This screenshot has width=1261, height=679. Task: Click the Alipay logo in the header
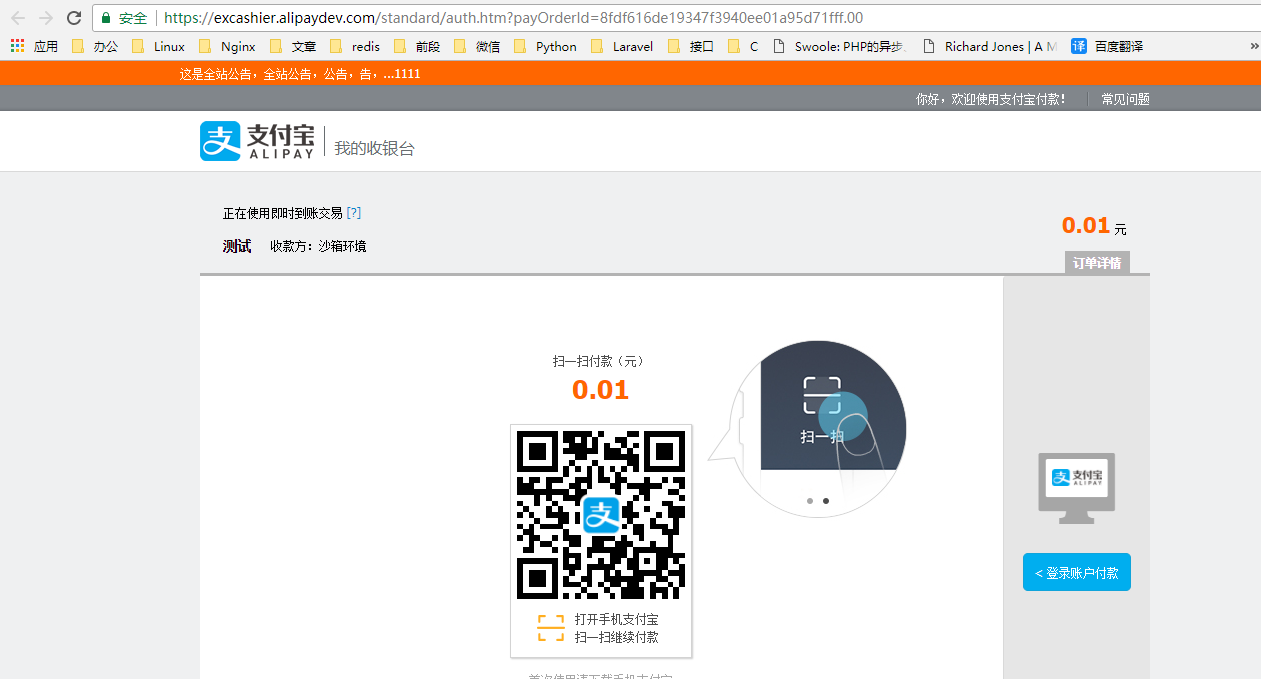[257, 141]
